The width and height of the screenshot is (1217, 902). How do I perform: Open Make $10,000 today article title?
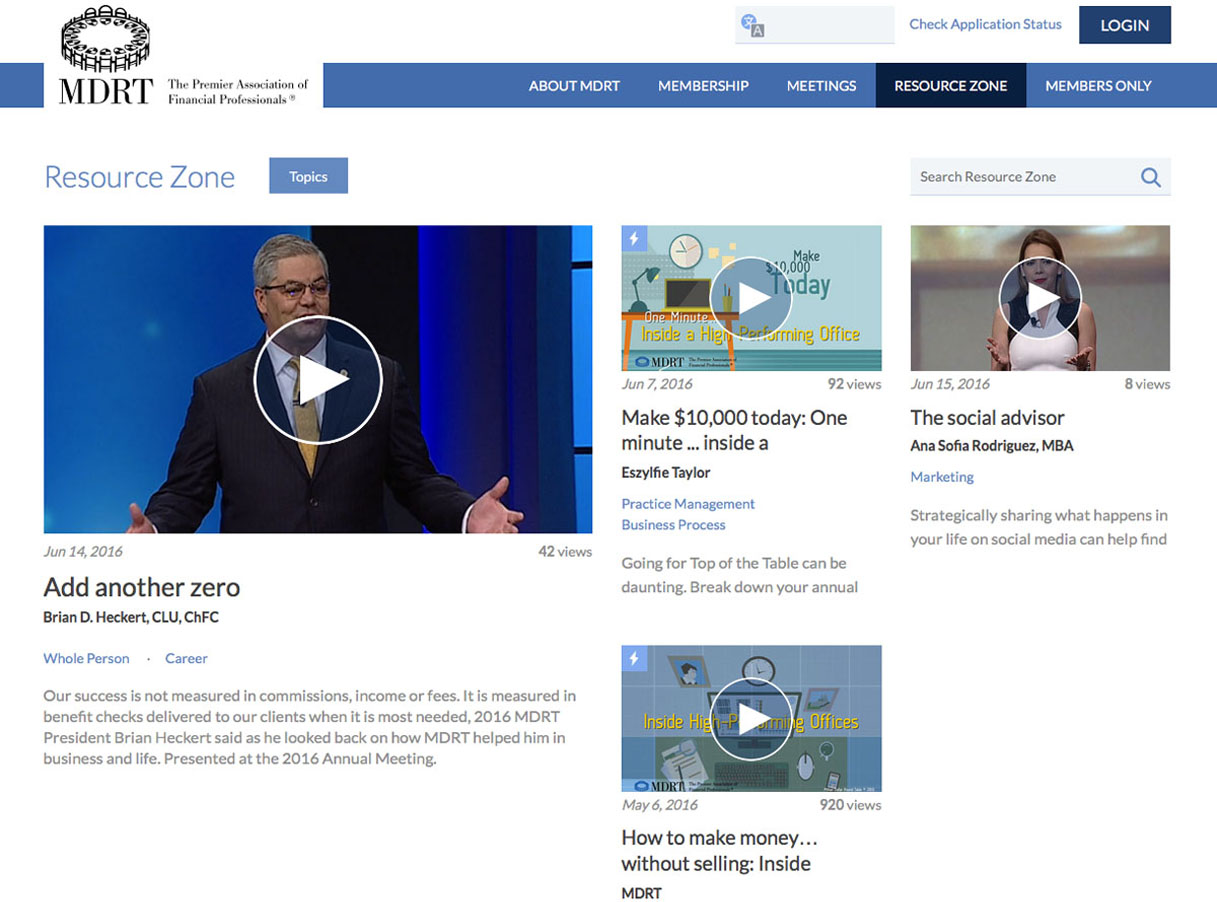coord(734,430)
